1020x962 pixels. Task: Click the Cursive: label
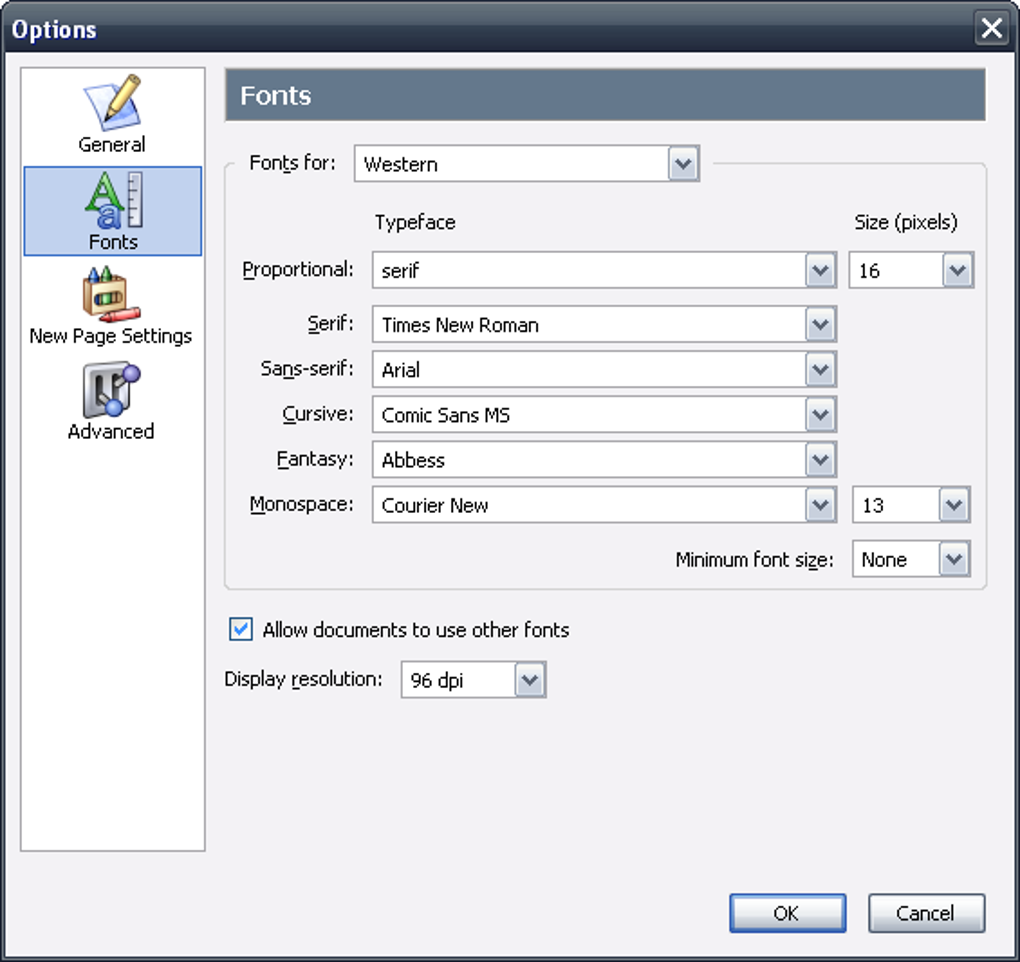click(318, 414)
